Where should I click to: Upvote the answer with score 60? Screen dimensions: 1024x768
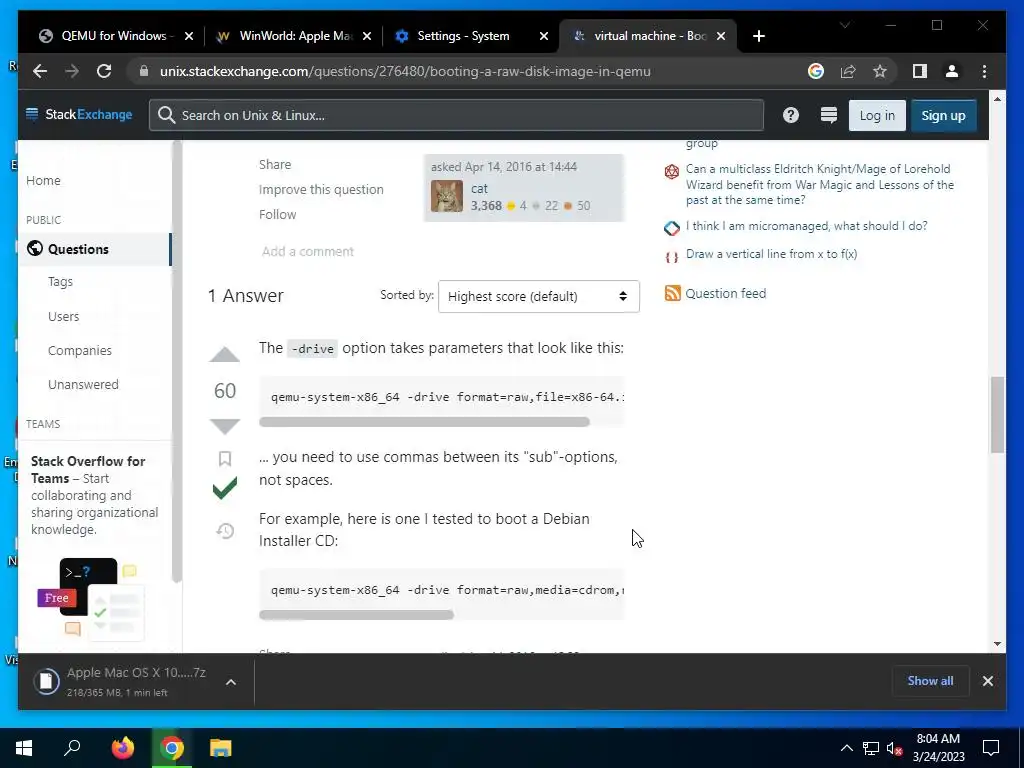click(225, 355)
